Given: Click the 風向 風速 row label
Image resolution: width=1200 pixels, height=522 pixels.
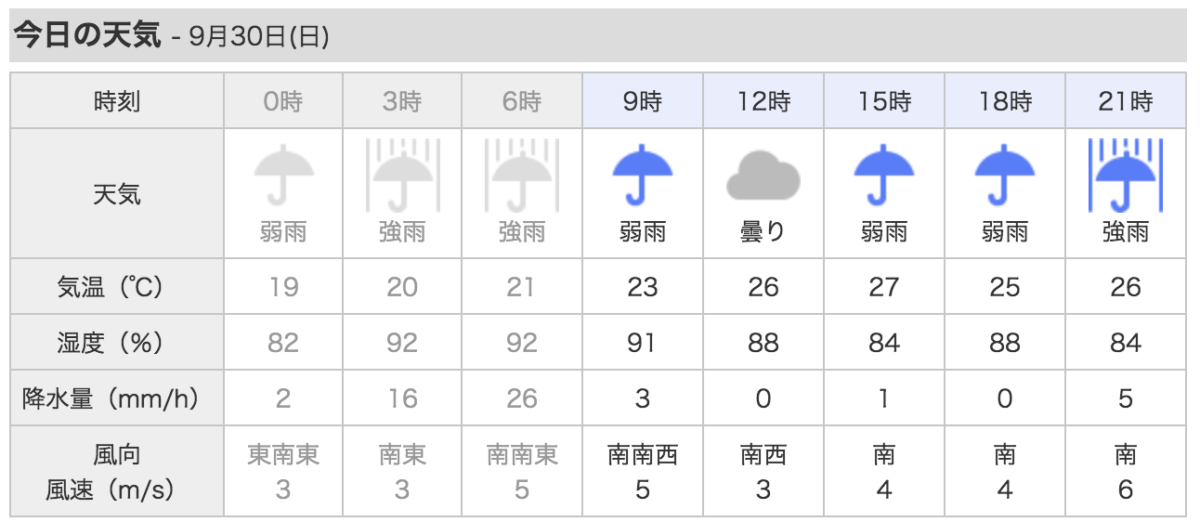Looking at the screenshot, I should click(117, 472).
